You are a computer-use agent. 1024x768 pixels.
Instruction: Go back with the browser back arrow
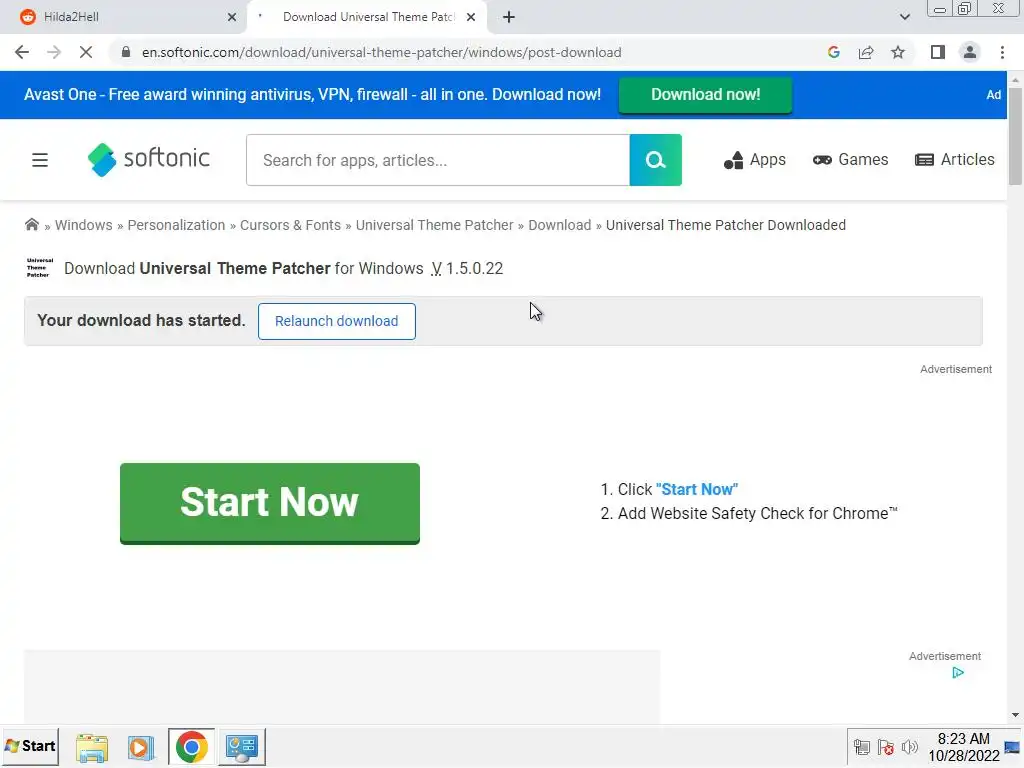coord(22,52)
